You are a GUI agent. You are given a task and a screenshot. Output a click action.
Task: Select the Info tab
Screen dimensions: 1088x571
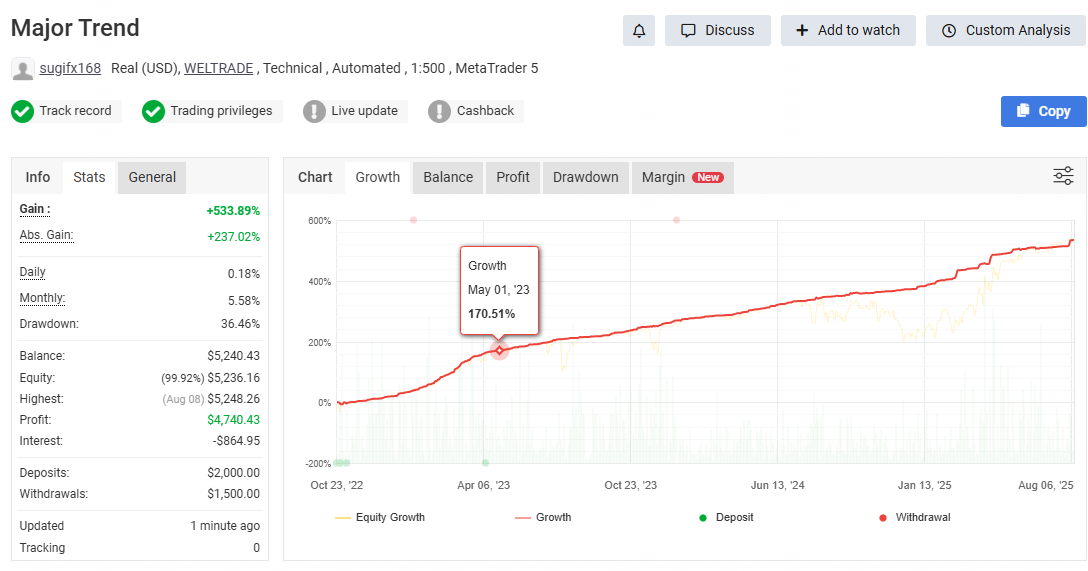pyautogui.click(x=37, y=177)
